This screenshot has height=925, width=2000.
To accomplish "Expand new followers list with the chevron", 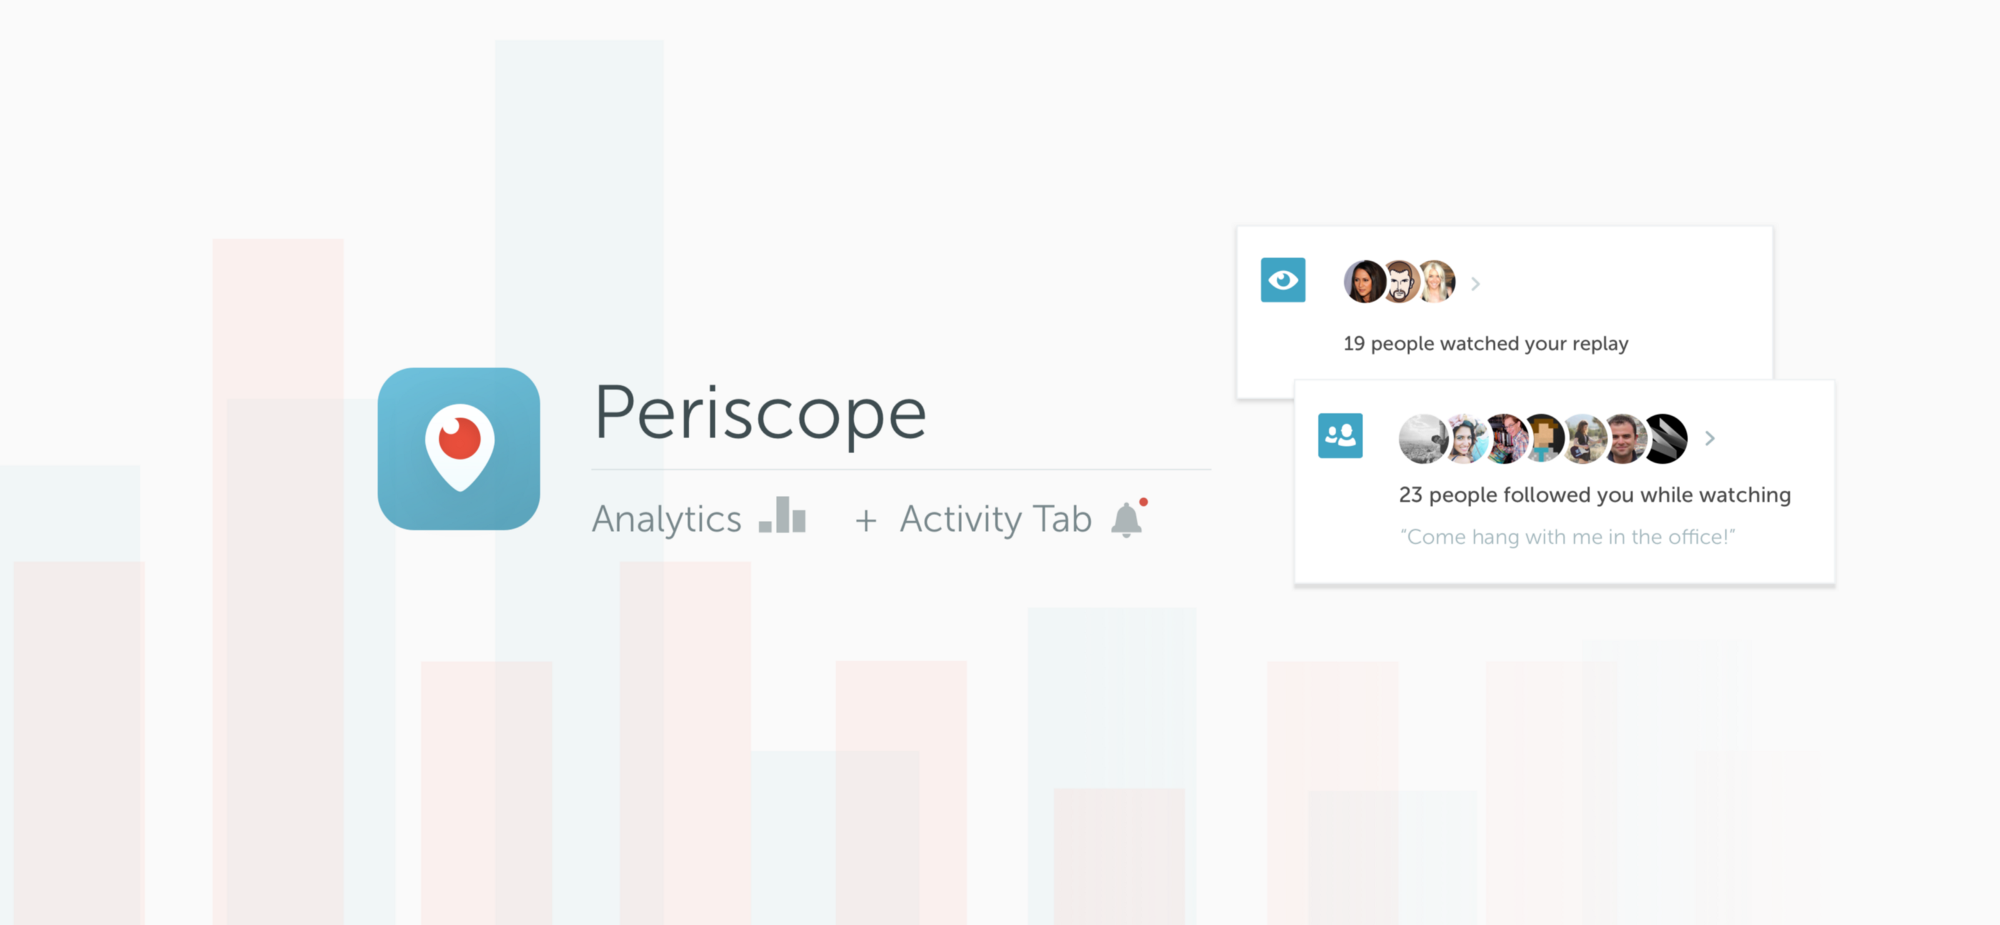I will [1710, 438].
